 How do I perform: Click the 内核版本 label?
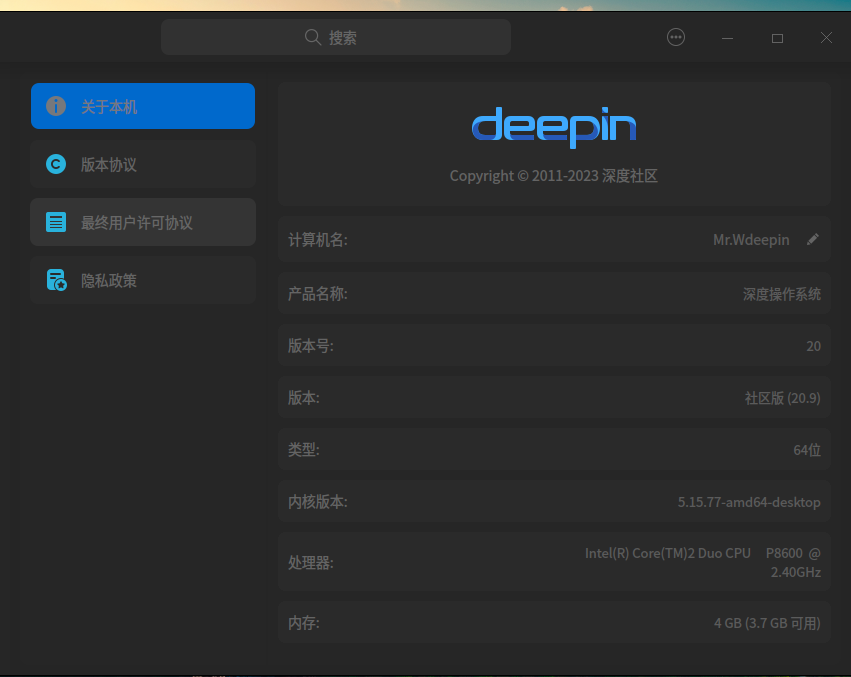pos(318,502)
